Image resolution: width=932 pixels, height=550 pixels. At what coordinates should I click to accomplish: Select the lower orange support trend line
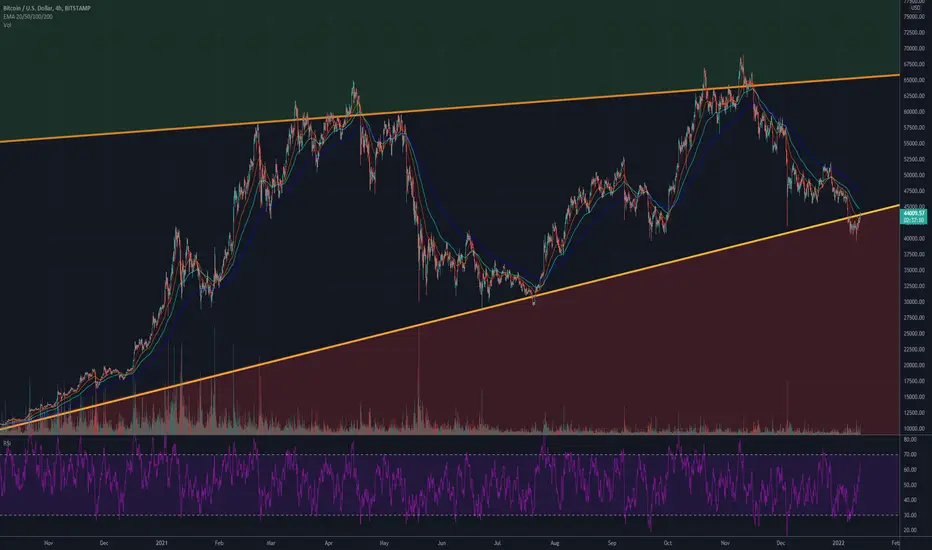click(449, 316)
